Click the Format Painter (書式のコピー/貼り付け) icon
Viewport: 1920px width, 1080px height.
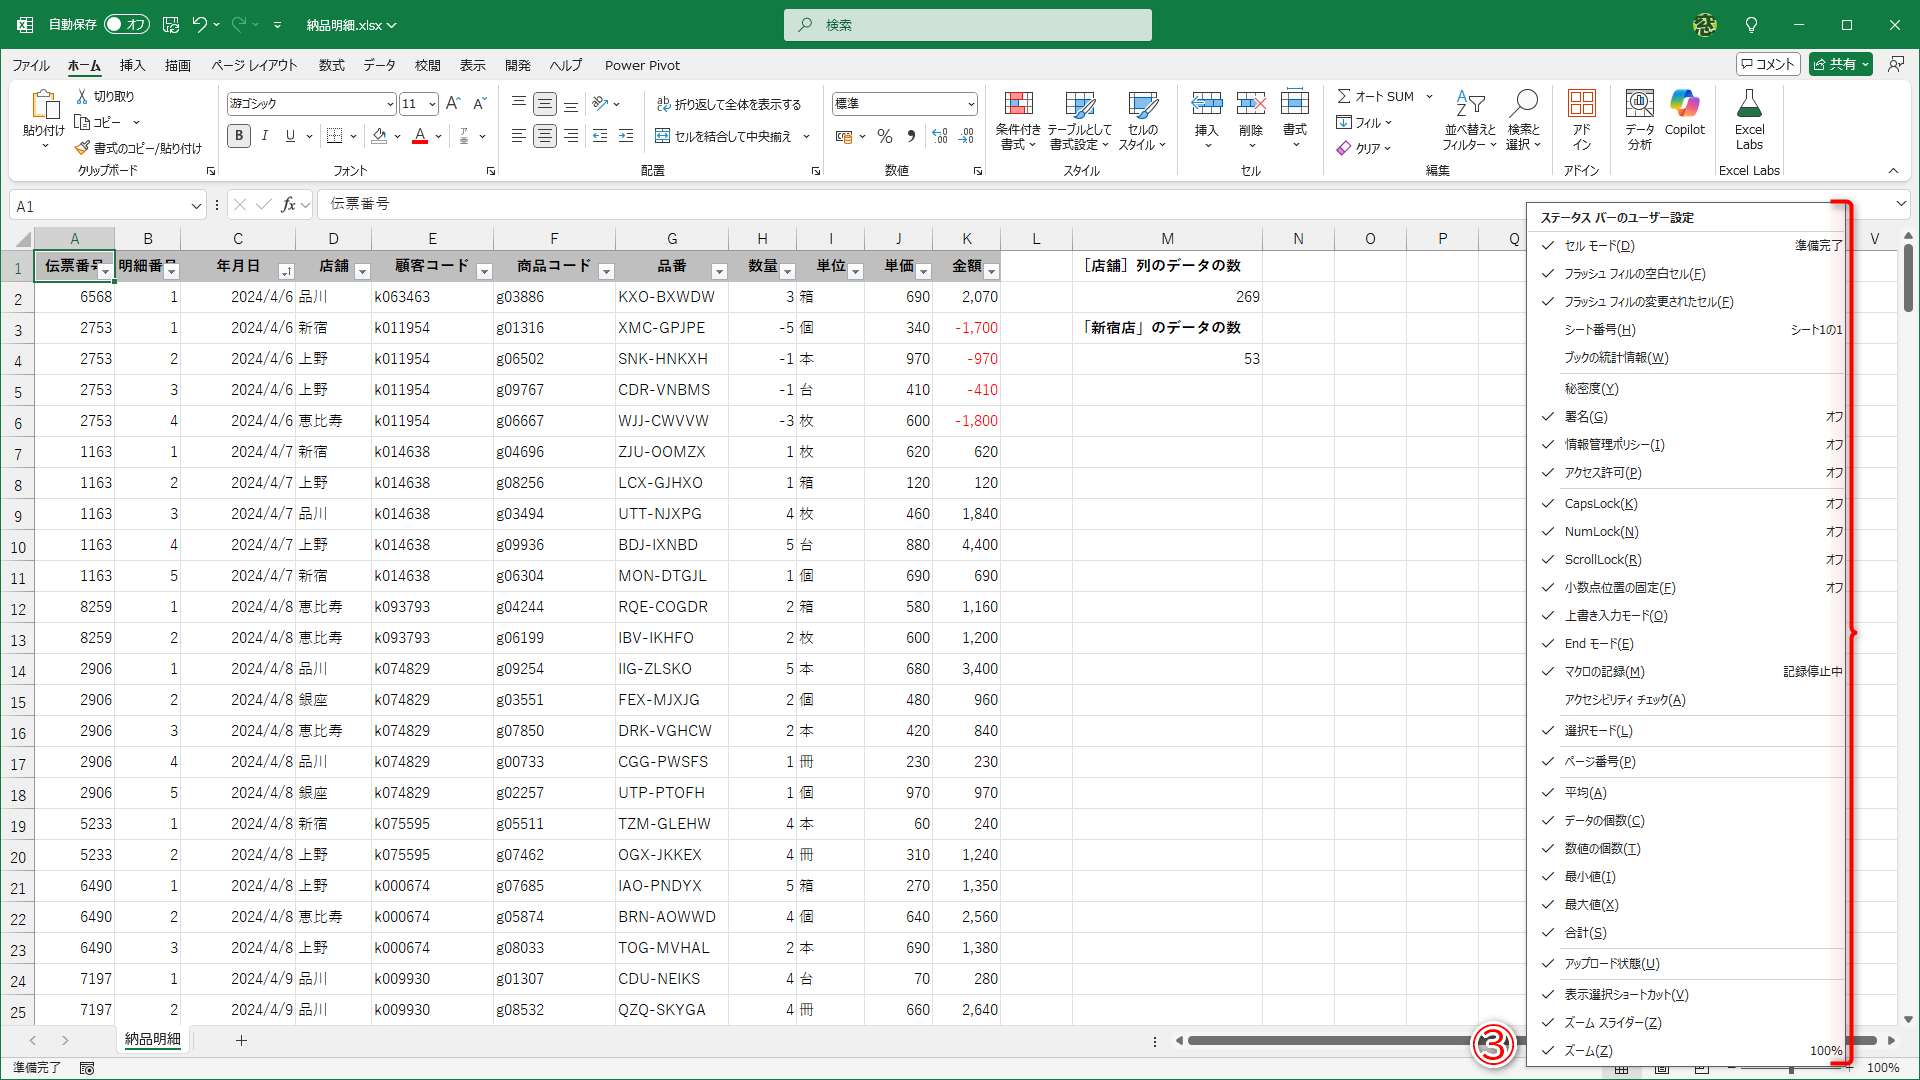pyautogui.click(x=82, y=148)
